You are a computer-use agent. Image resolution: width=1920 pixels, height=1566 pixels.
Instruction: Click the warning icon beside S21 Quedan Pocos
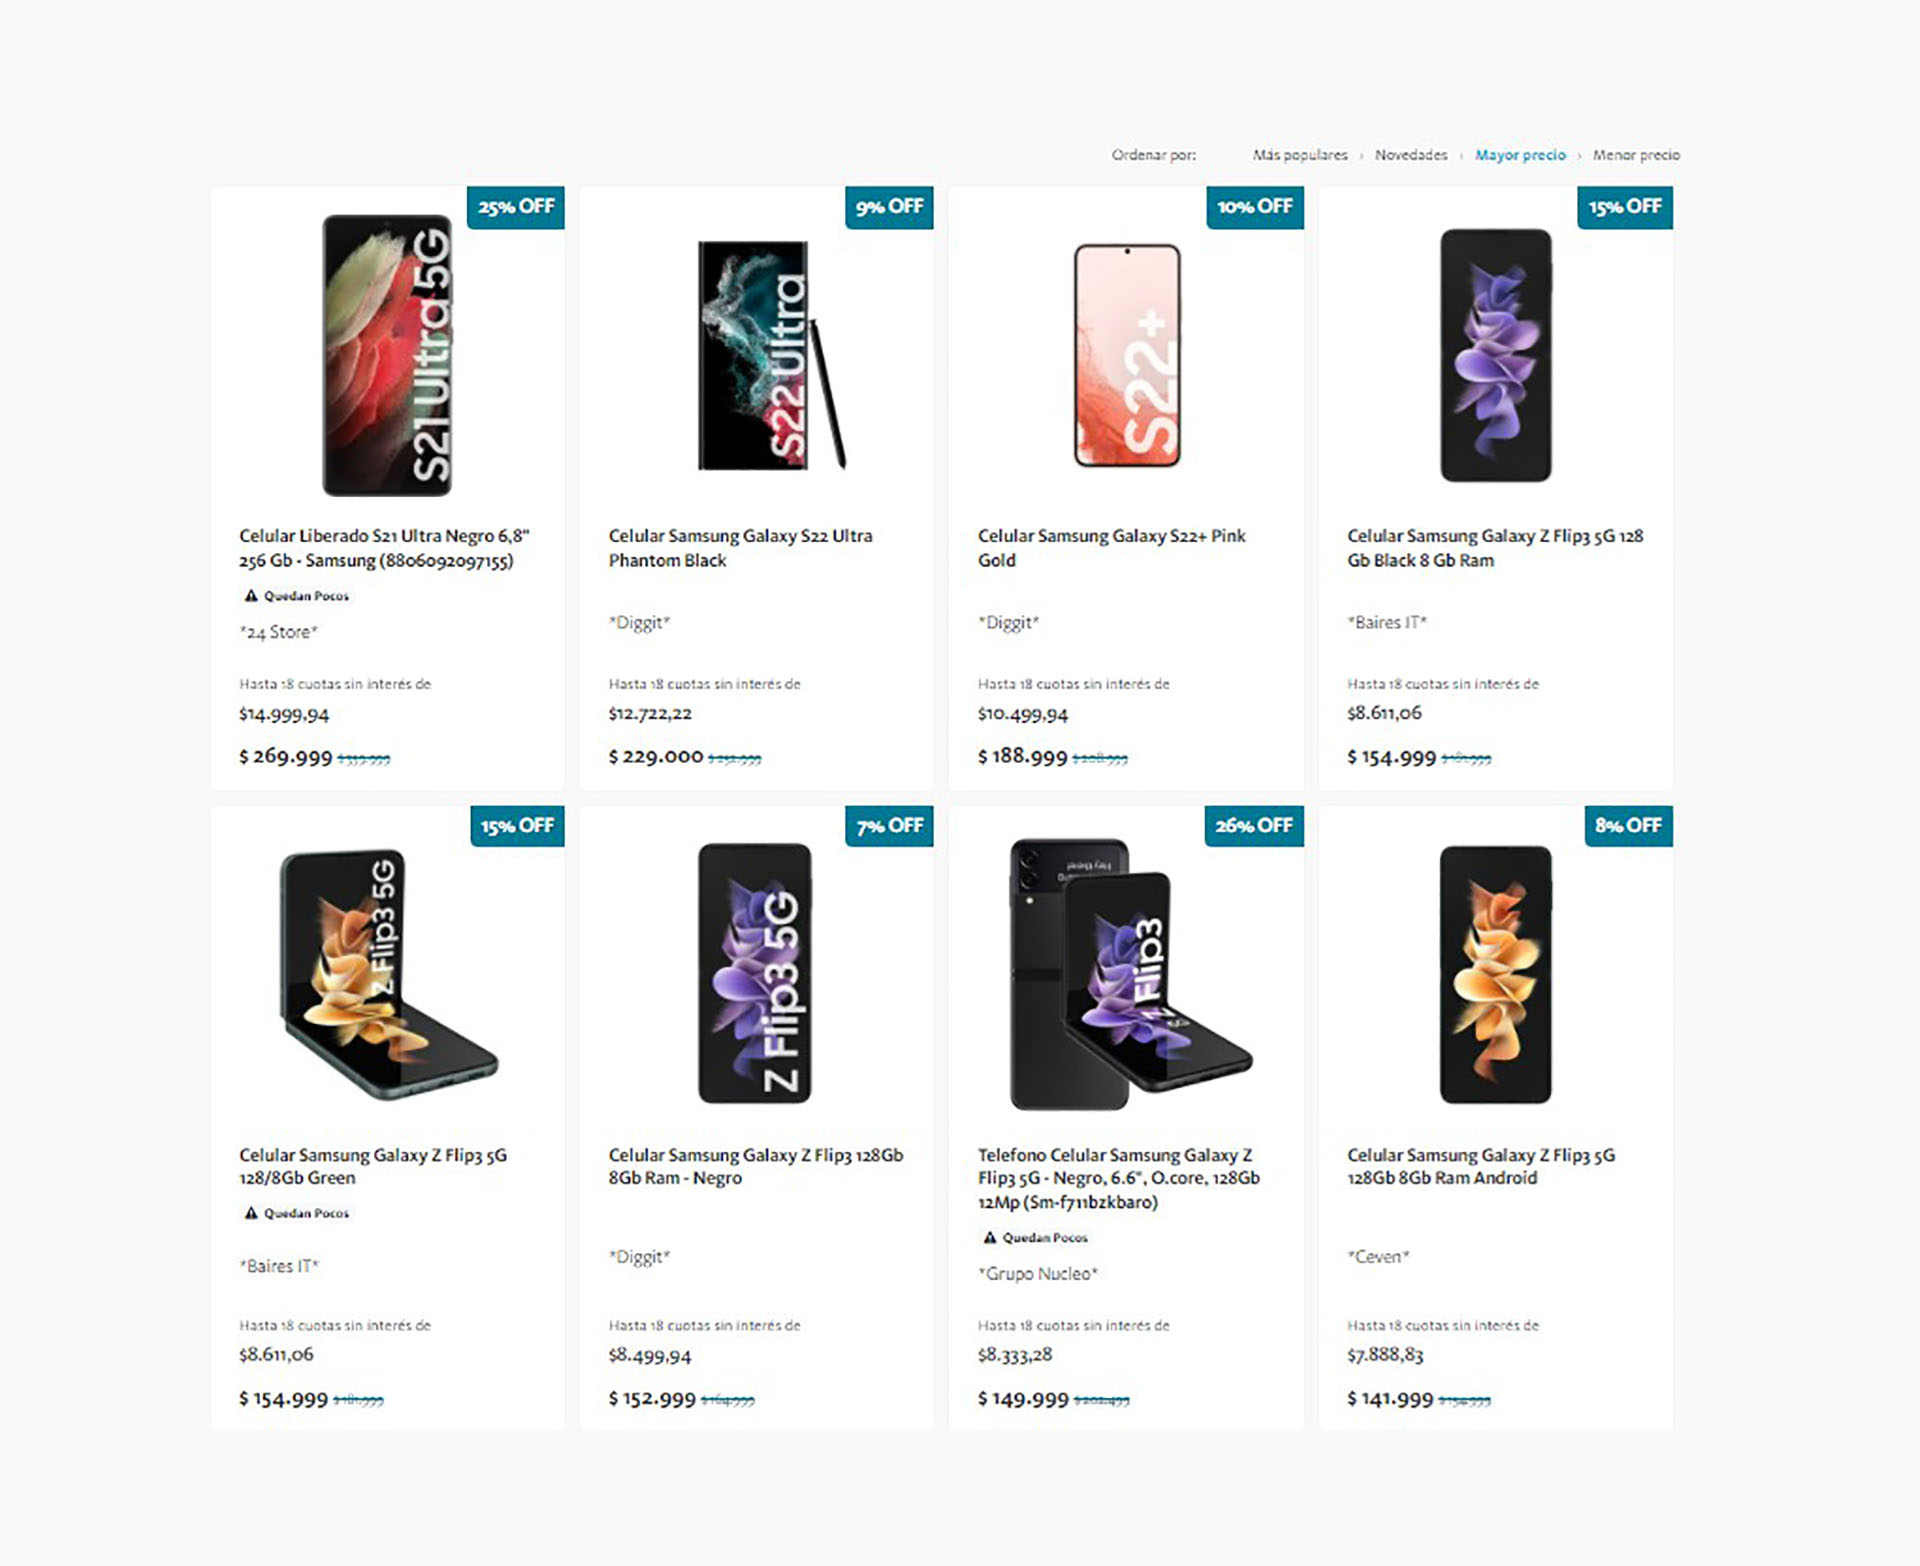(251, 596)
